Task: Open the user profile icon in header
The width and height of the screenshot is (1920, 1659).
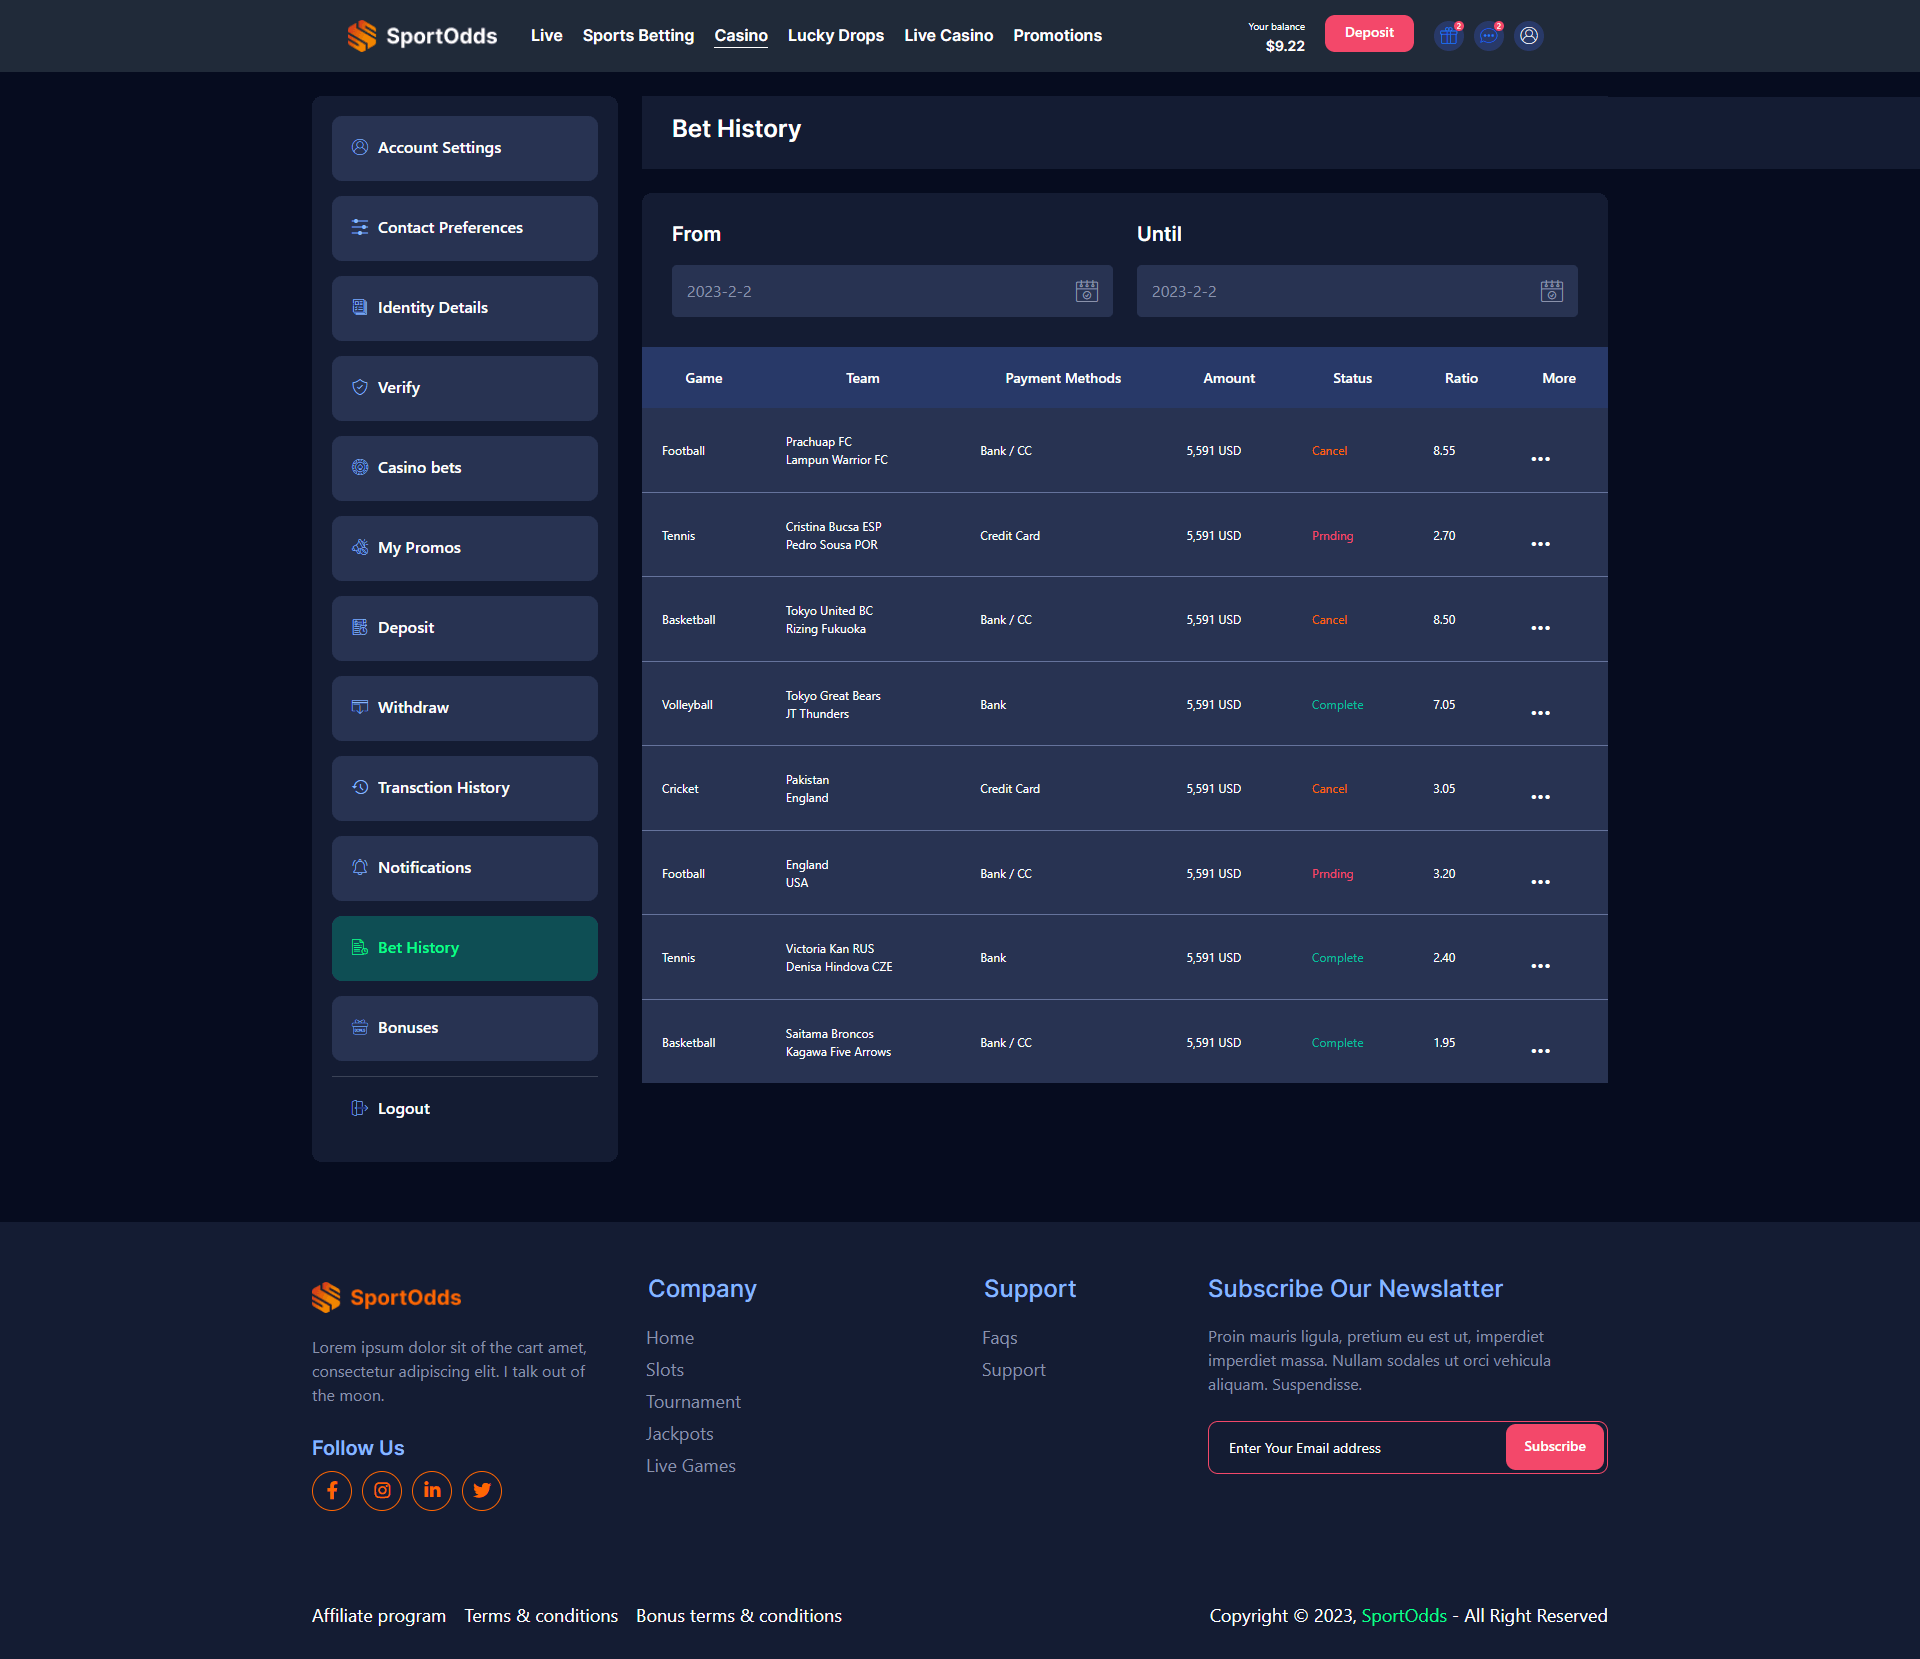Action: pos(1529,36)
